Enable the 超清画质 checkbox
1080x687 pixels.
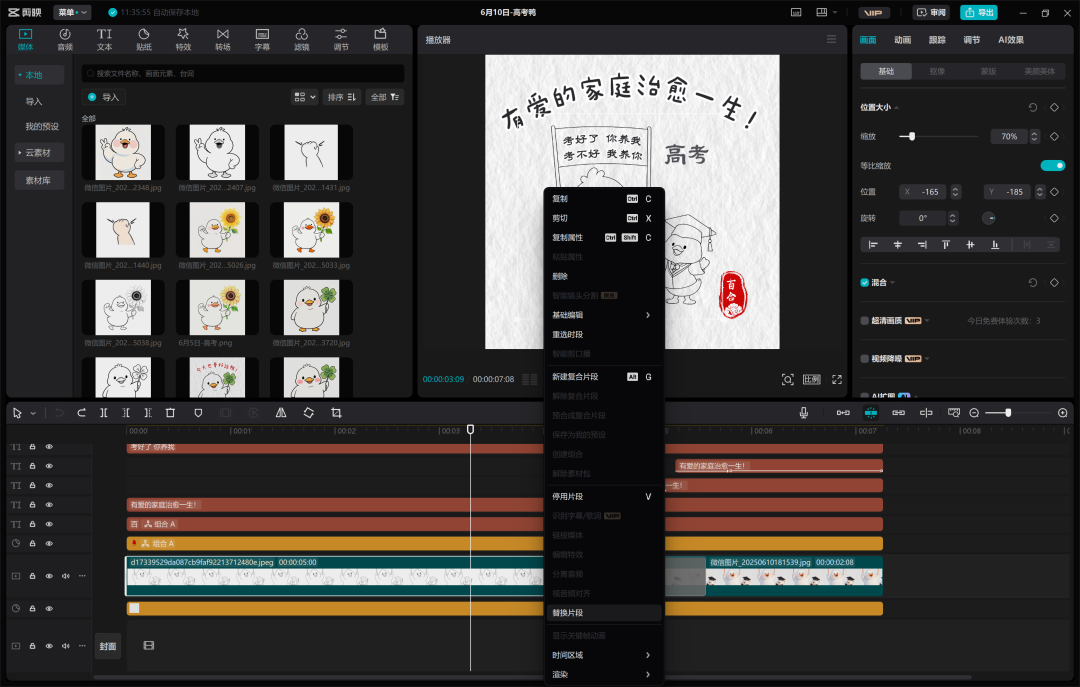864,320
